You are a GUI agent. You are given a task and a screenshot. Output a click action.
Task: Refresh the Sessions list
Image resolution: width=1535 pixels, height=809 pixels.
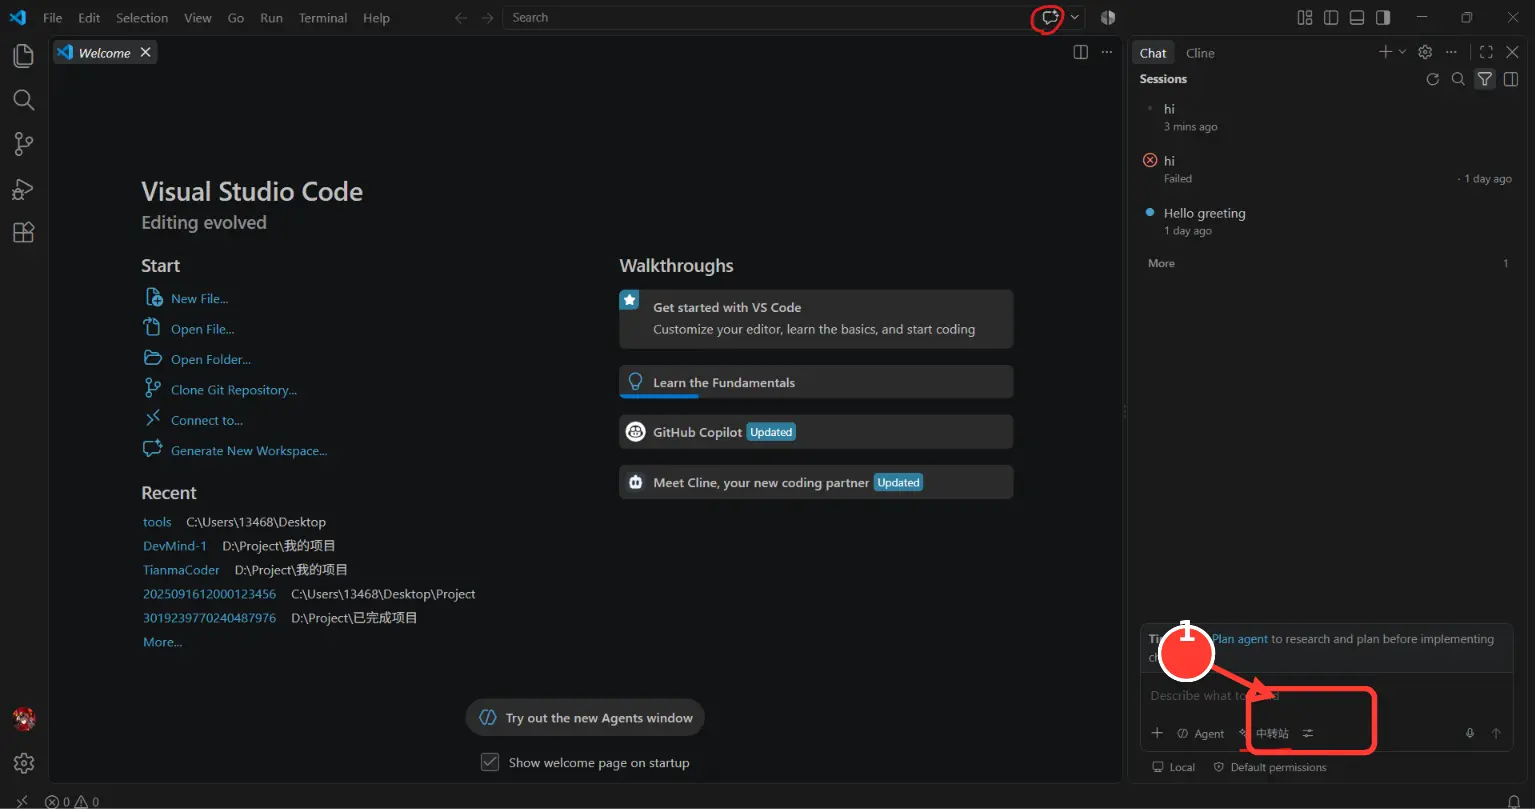point(1432,79)
